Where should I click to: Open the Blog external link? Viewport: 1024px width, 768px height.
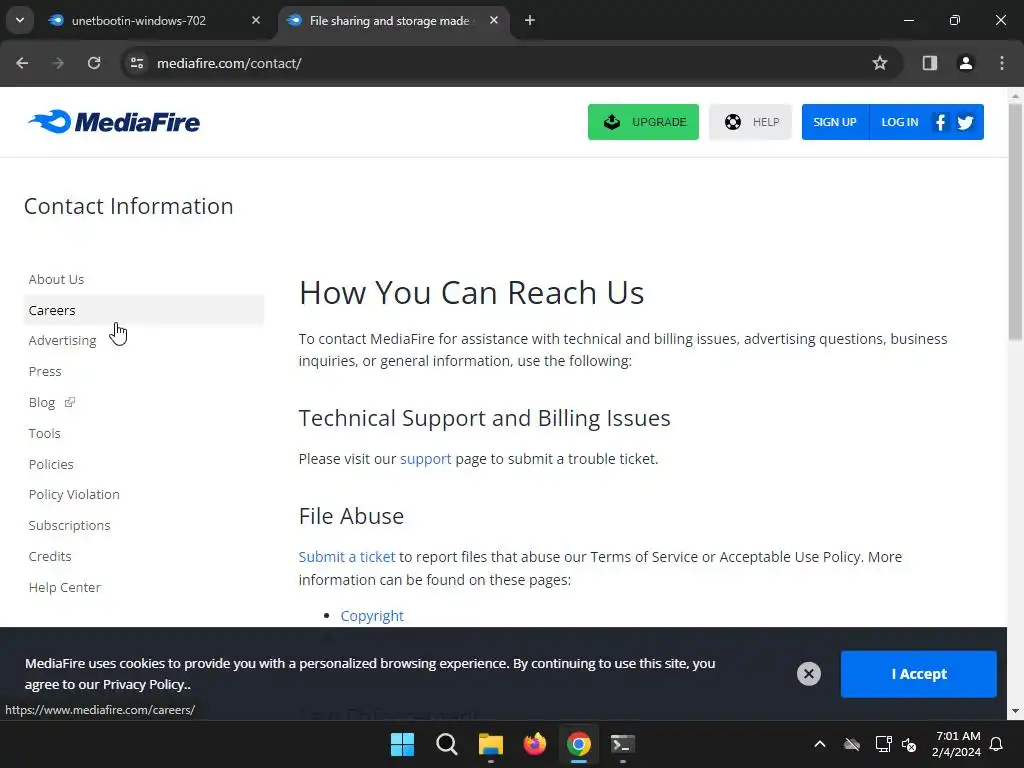point(52,402)
